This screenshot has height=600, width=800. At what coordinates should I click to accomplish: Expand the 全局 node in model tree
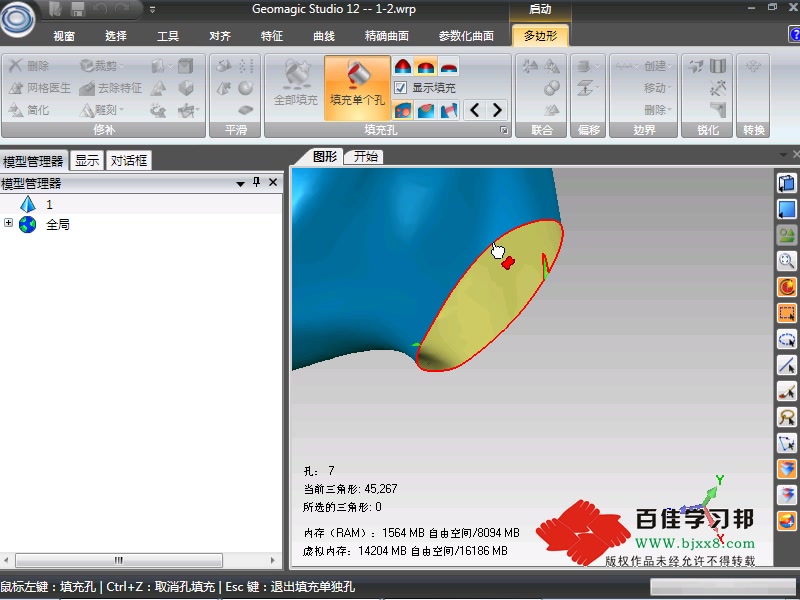[8, 224]
